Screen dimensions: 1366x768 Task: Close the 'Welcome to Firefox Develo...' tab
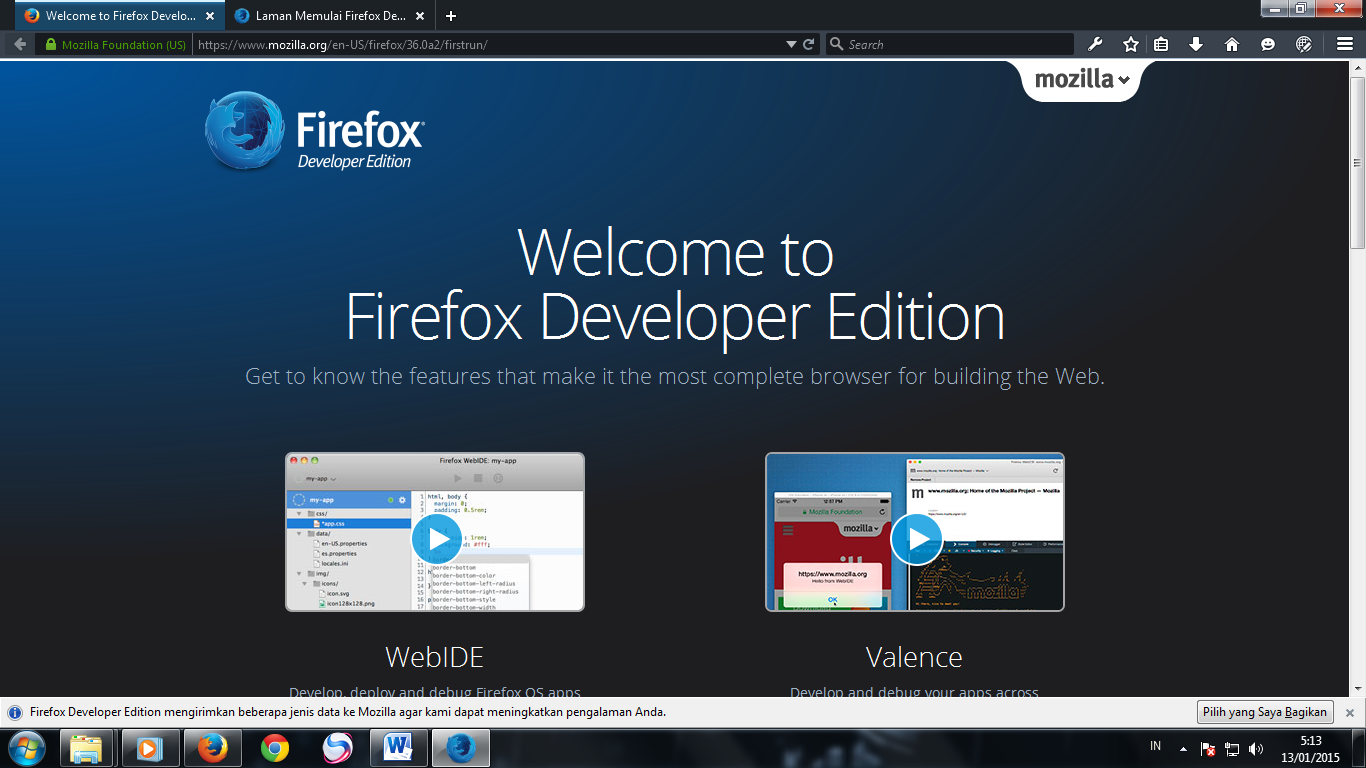click(210, 16)
